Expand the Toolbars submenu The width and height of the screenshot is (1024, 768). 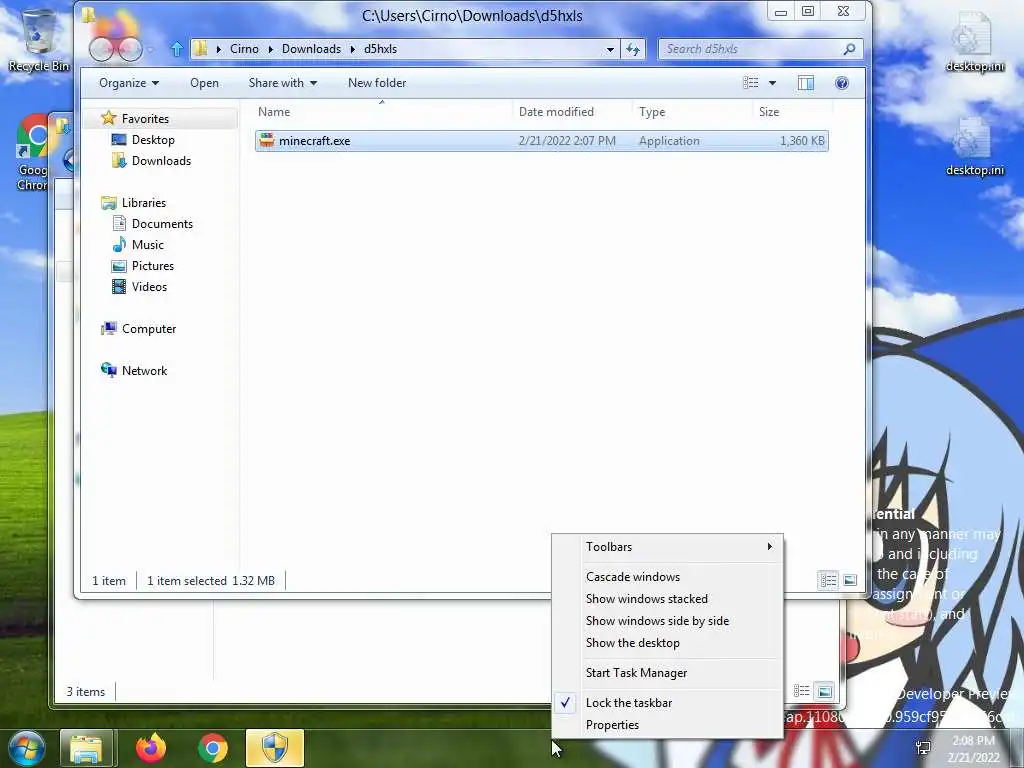click(667, 547)
